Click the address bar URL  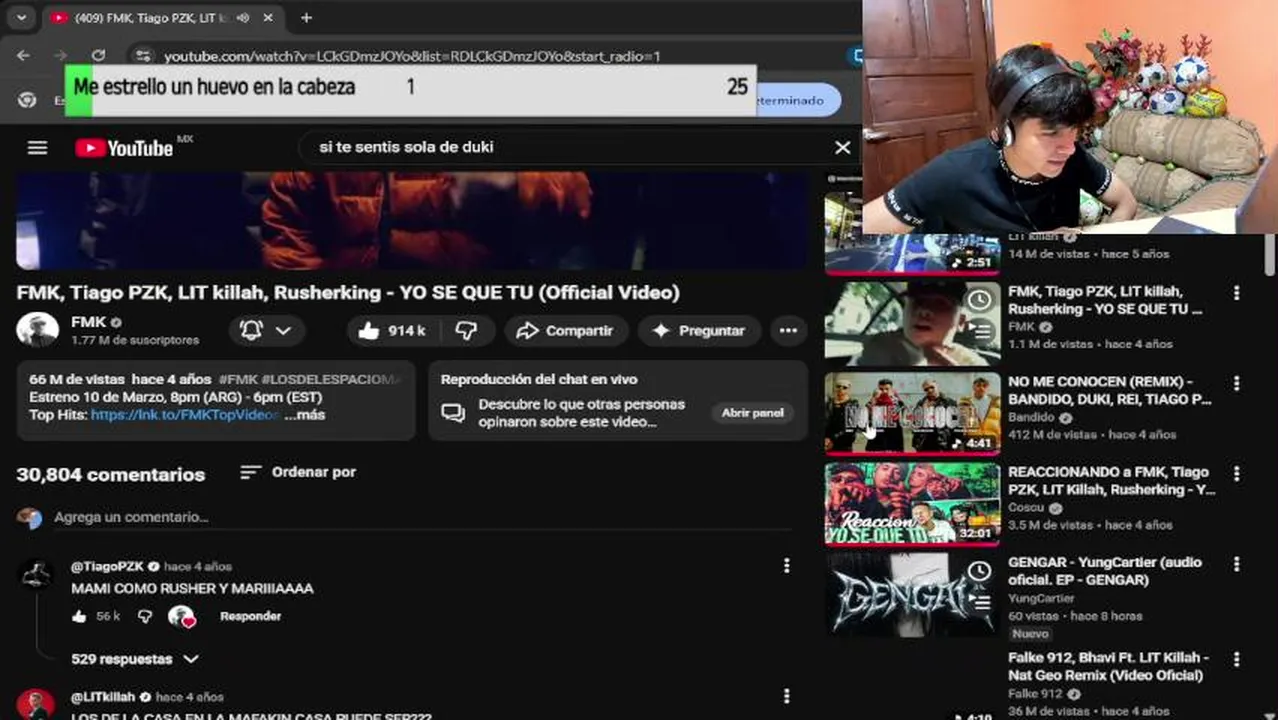pyautogui.click(x=412, y=56)
